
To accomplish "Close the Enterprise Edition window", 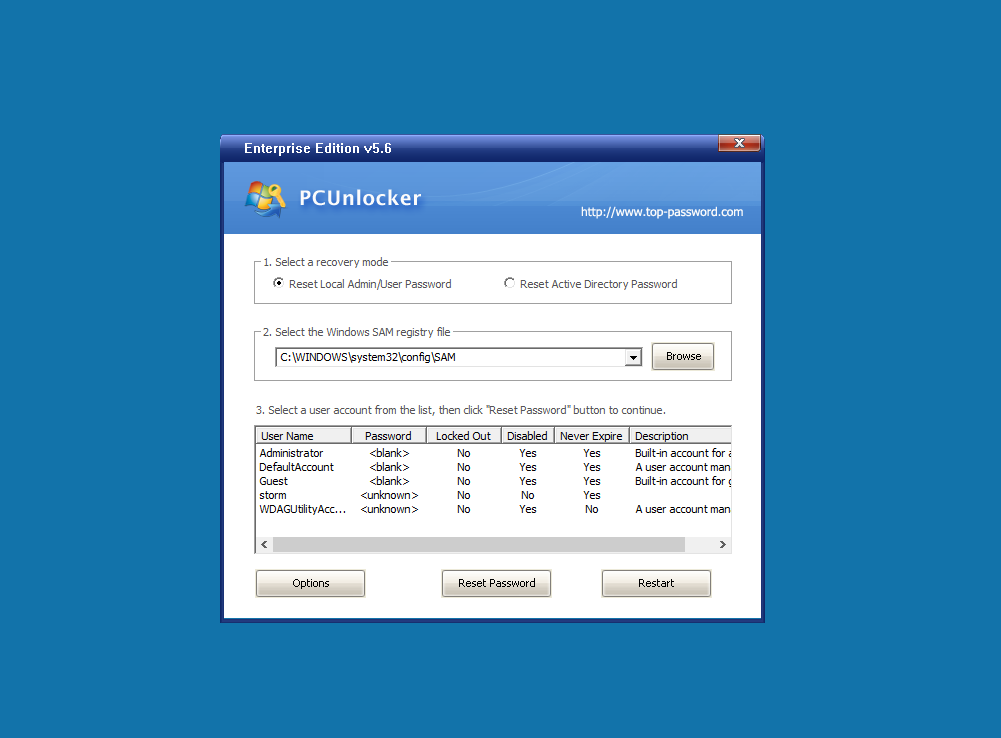I will pos(739,143).
